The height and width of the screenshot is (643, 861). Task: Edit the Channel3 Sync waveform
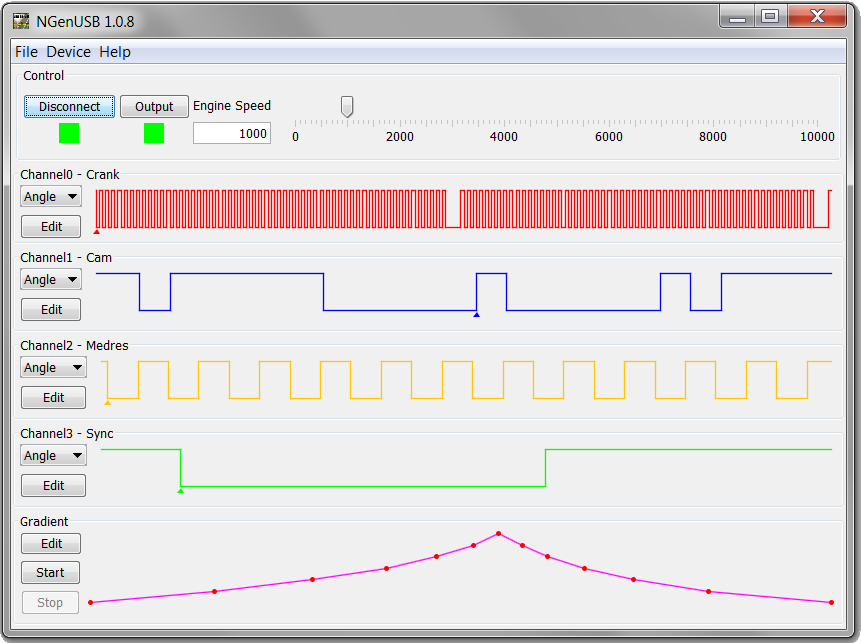click(53, 485)
